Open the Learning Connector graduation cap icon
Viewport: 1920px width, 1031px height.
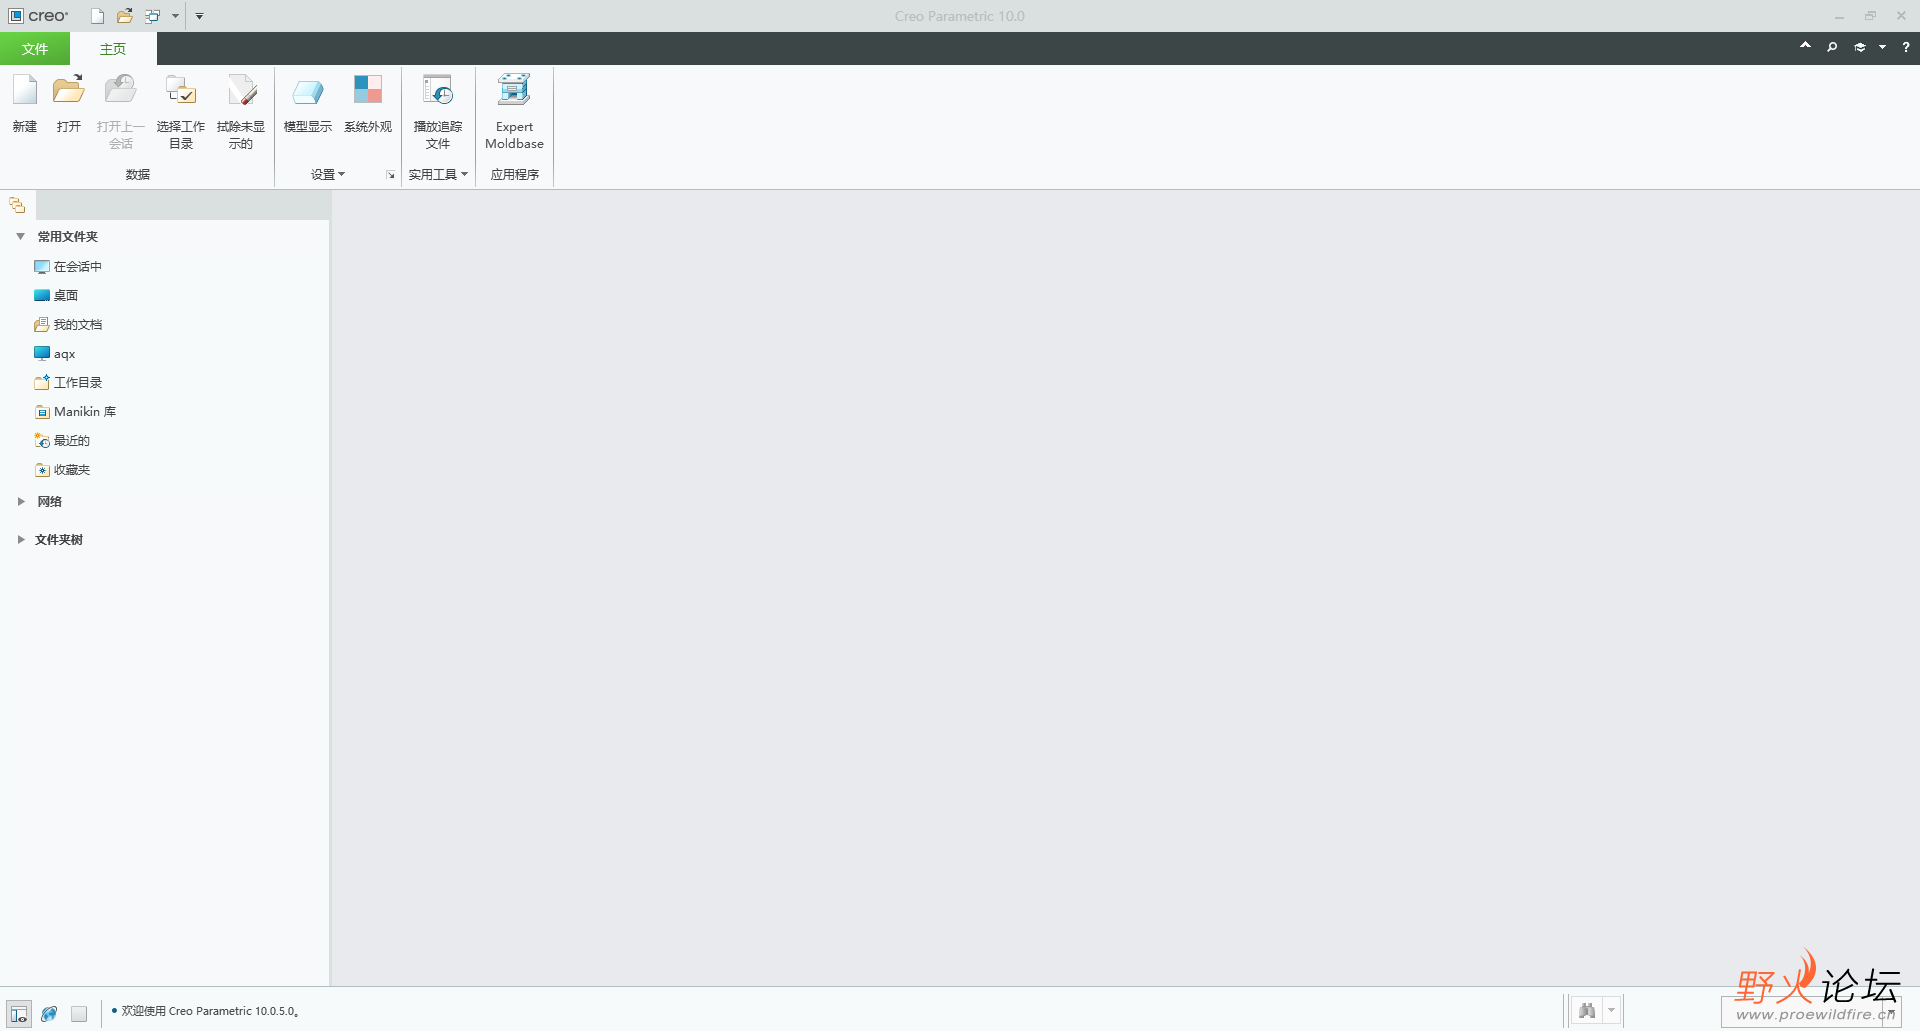tap(1860, 47)
